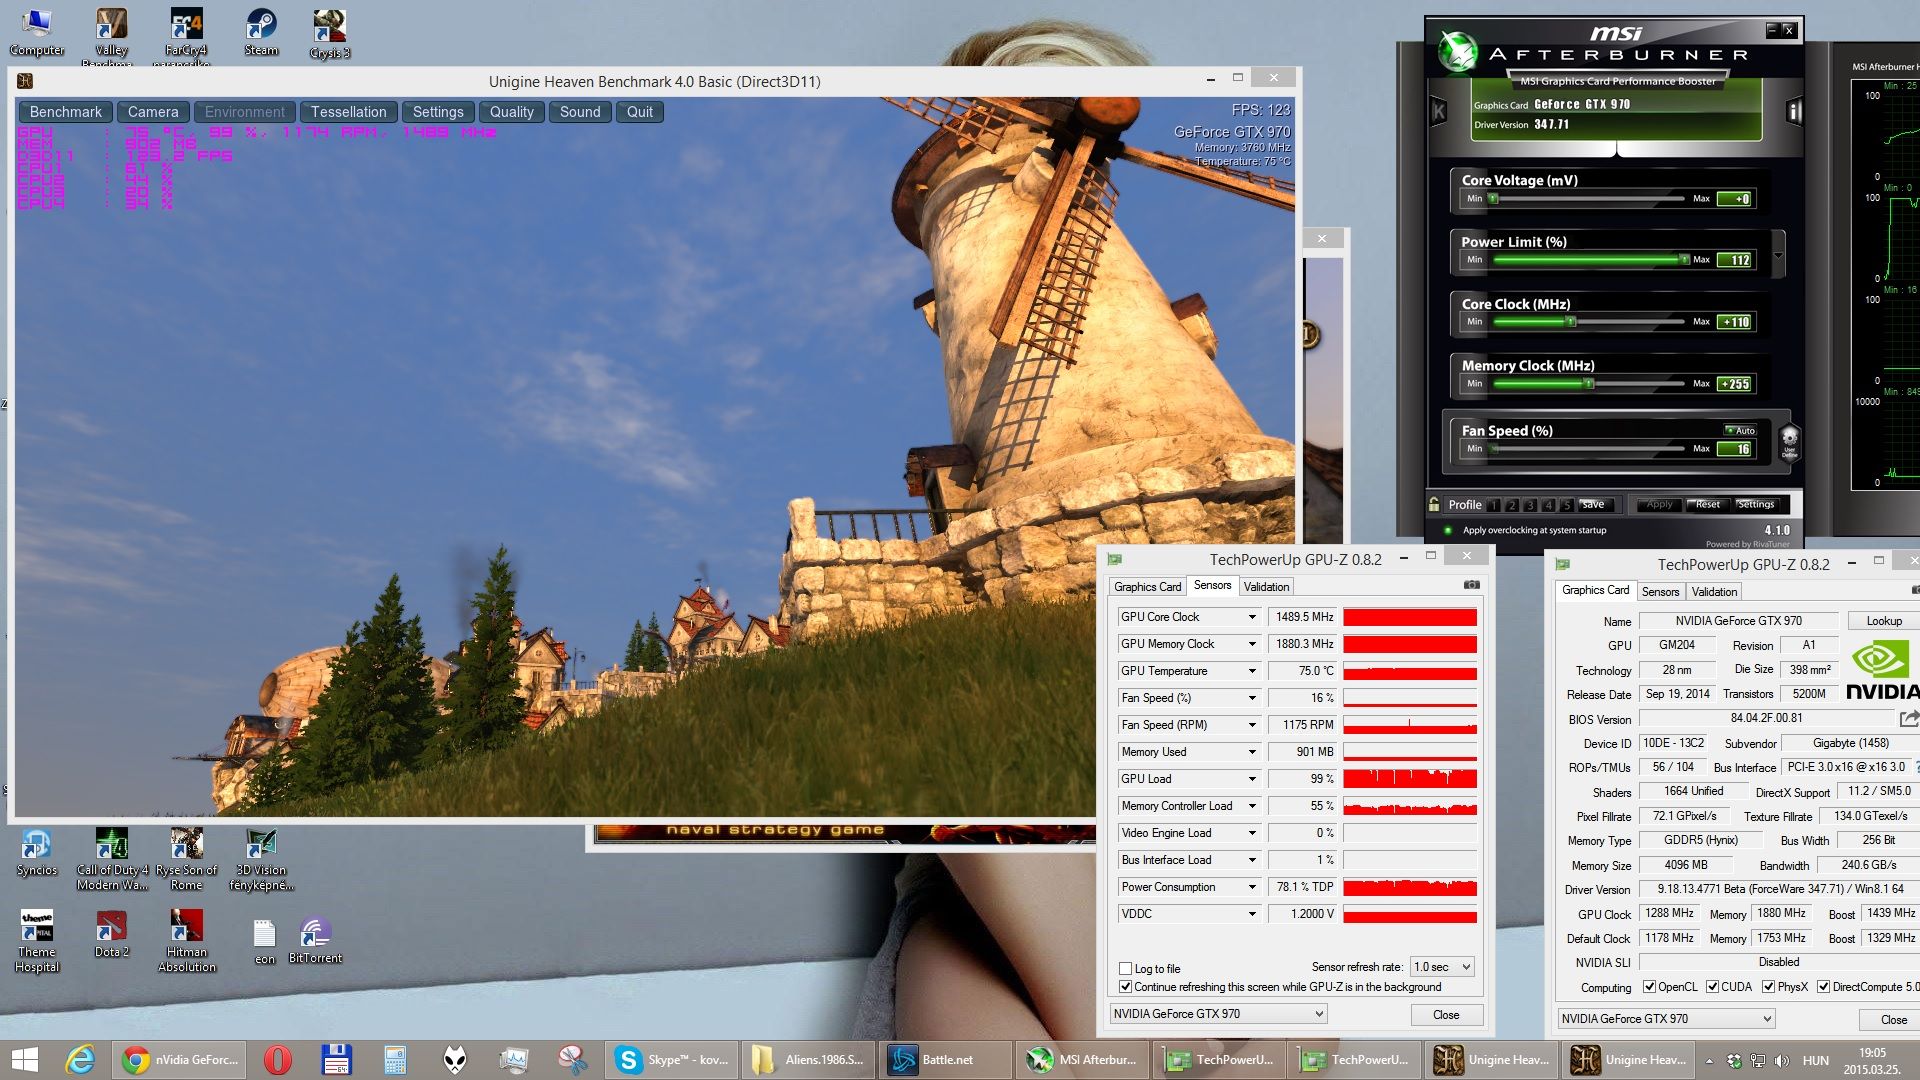Click the Skype taskbar button
Screen dimensions: 1920x1080
(672, 1060)
